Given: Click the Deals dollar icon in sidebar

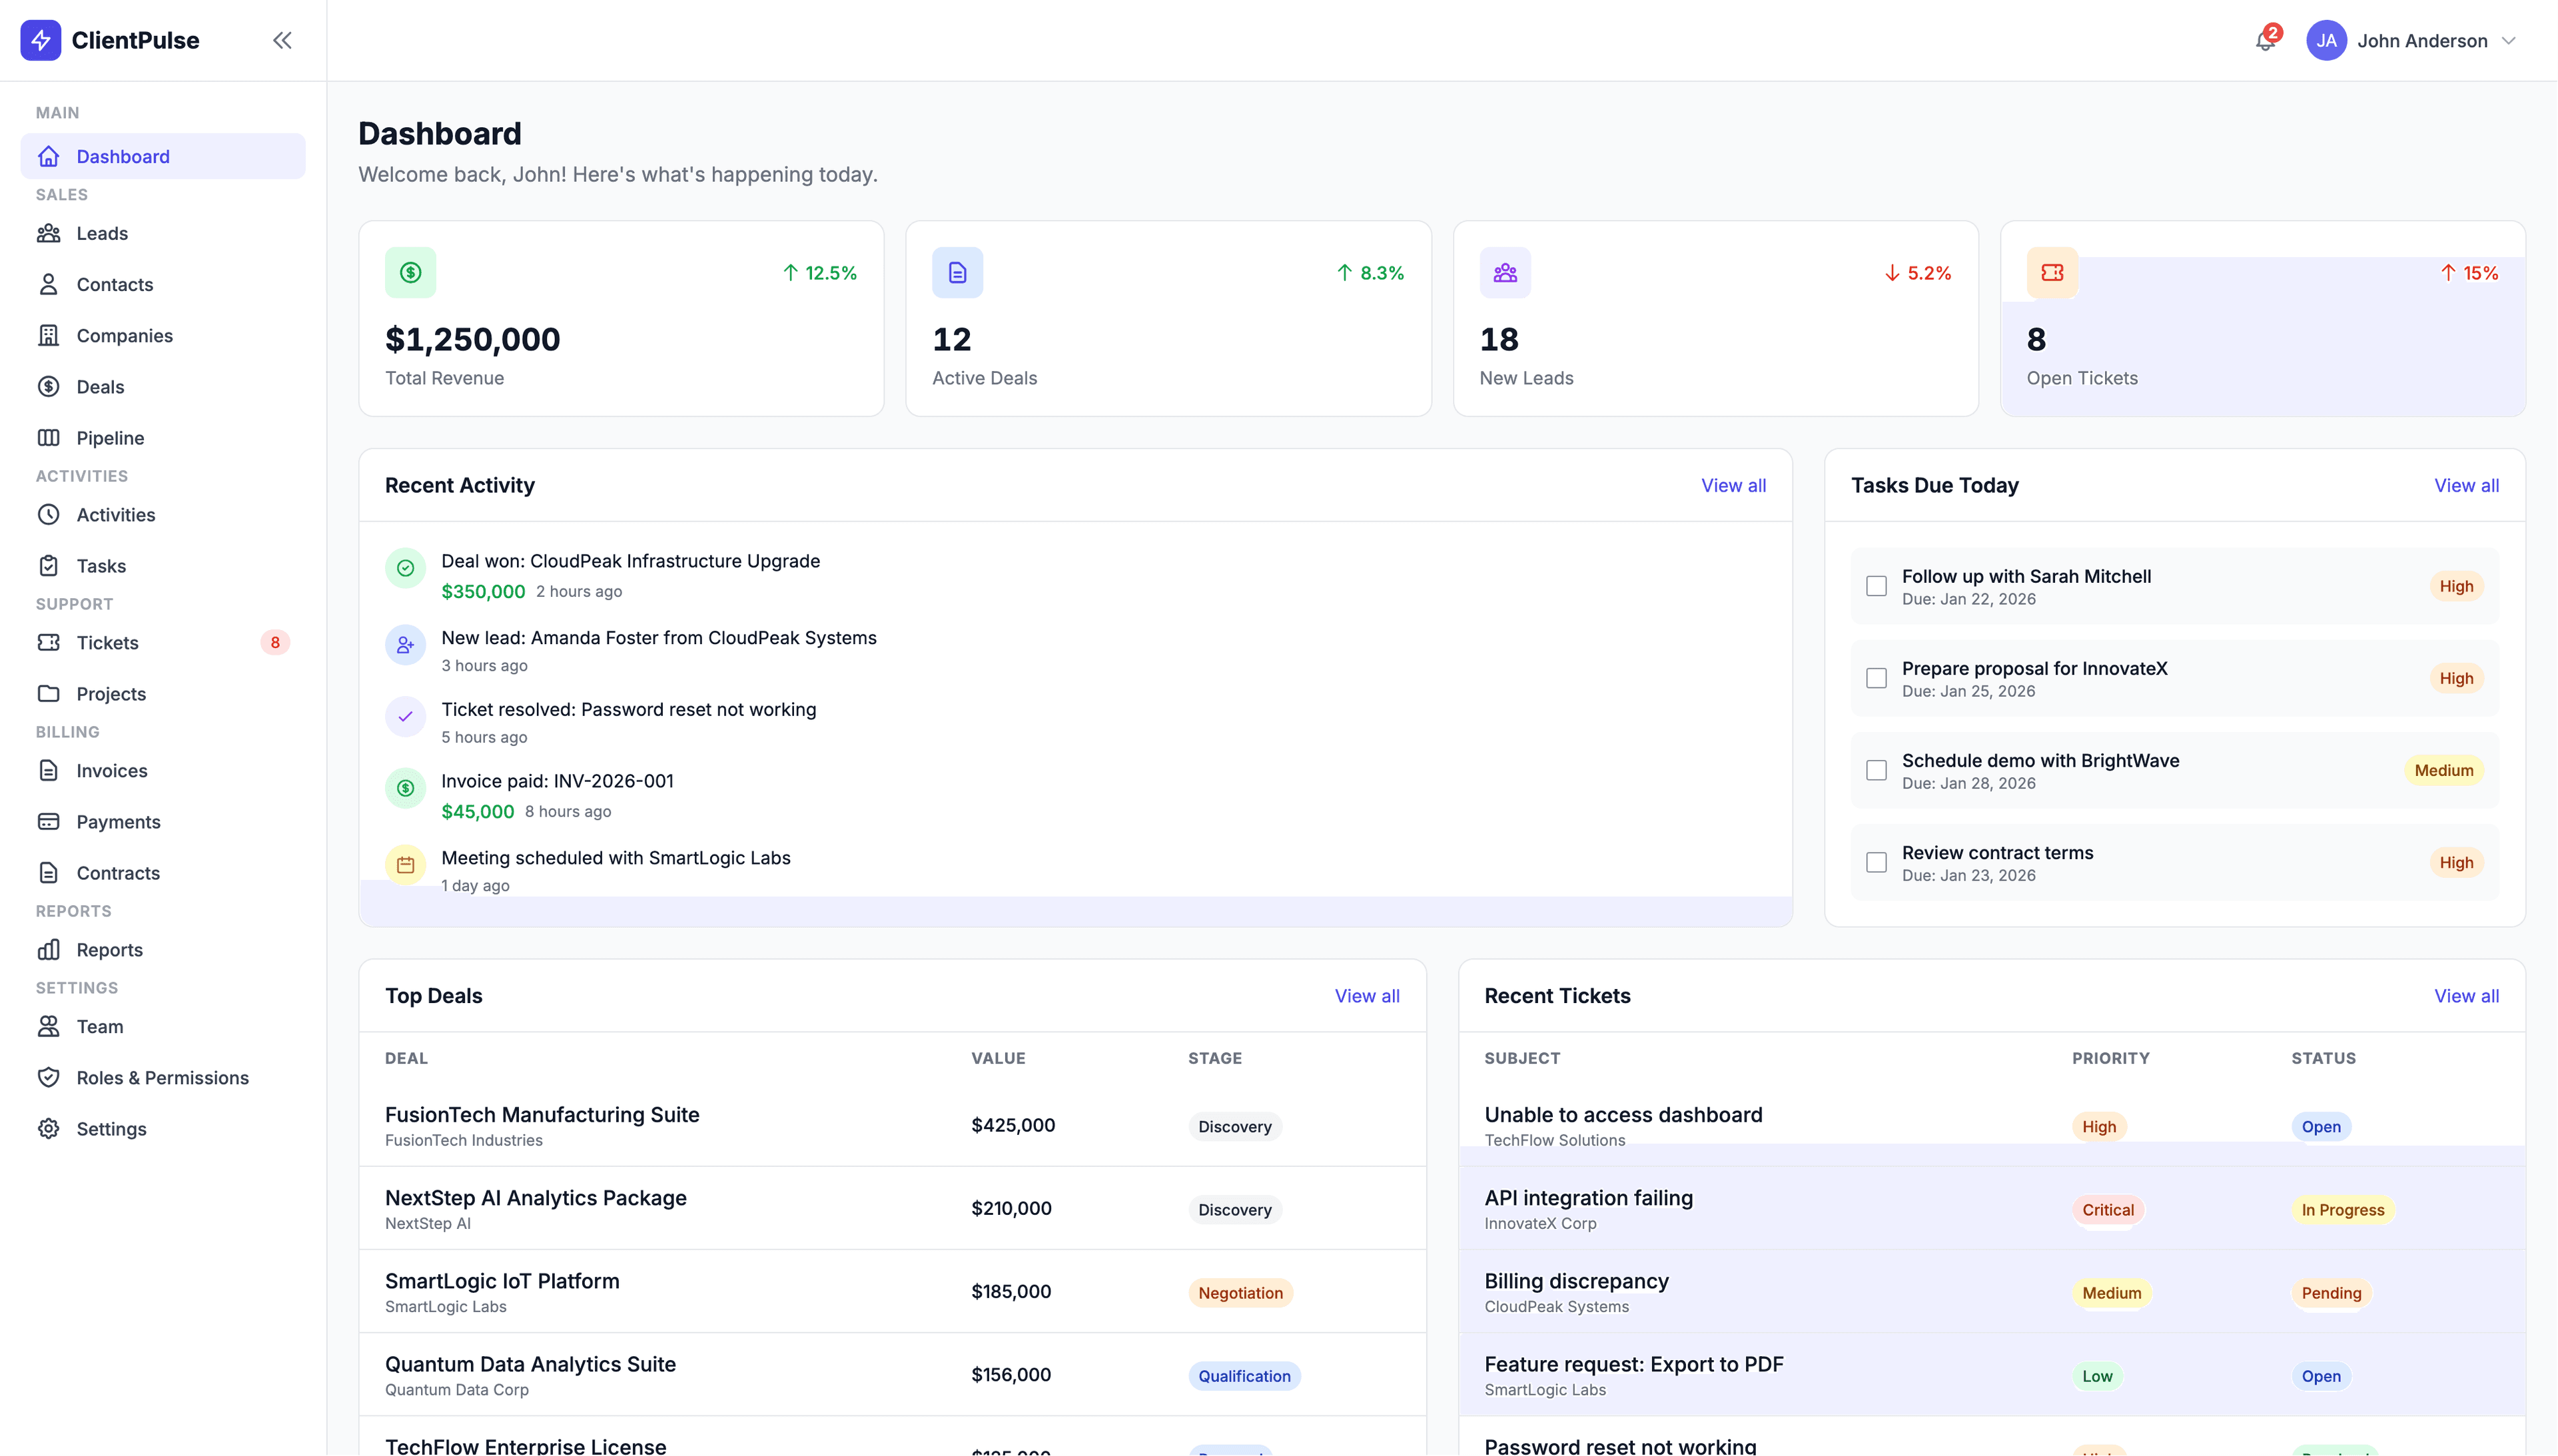Looking at the screenshot, I should click(x=49, y=387).
